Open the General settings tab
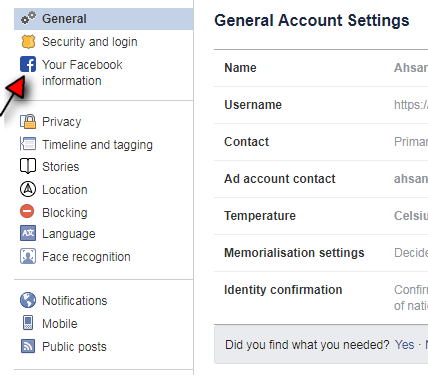Screen dimensions: 428x375 pyautogui.click(x=104, y=19)
